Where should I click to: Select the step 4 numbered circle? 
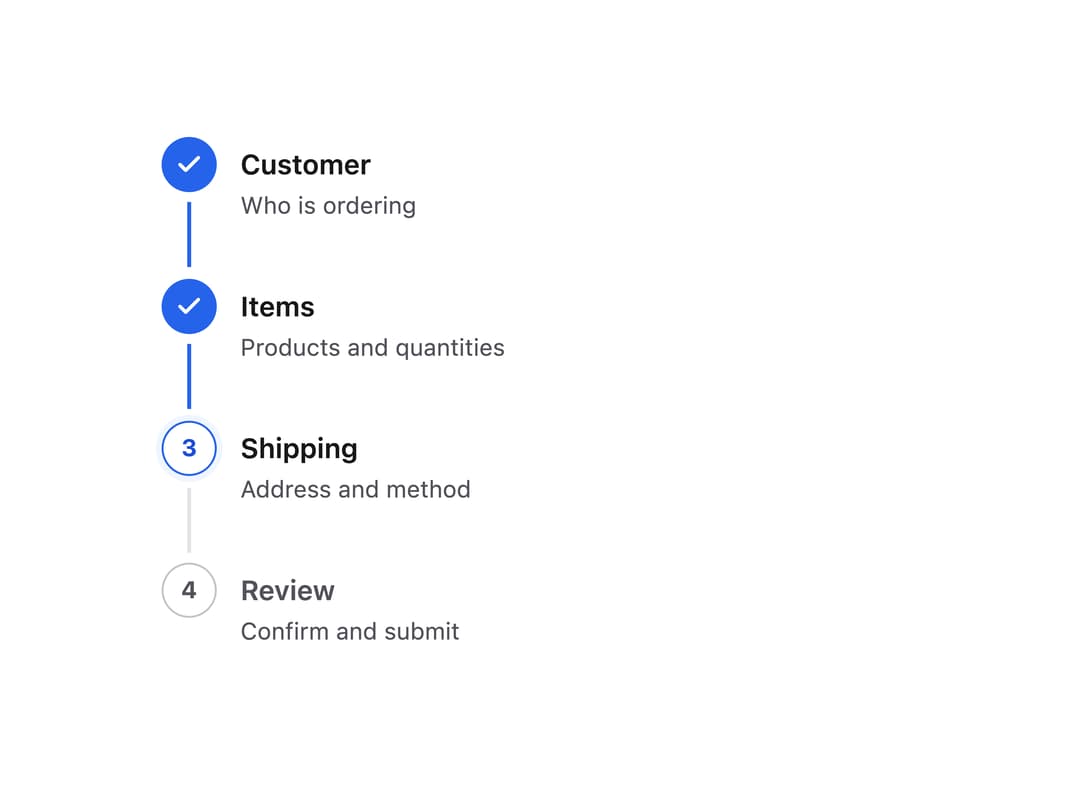point(189,590)
